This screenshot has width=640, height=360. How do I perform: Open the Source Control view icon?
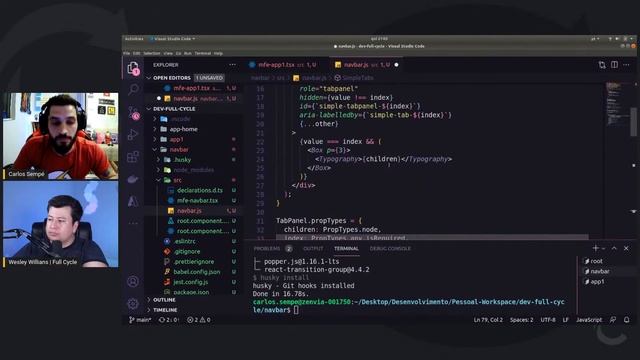tap(134, 113)
